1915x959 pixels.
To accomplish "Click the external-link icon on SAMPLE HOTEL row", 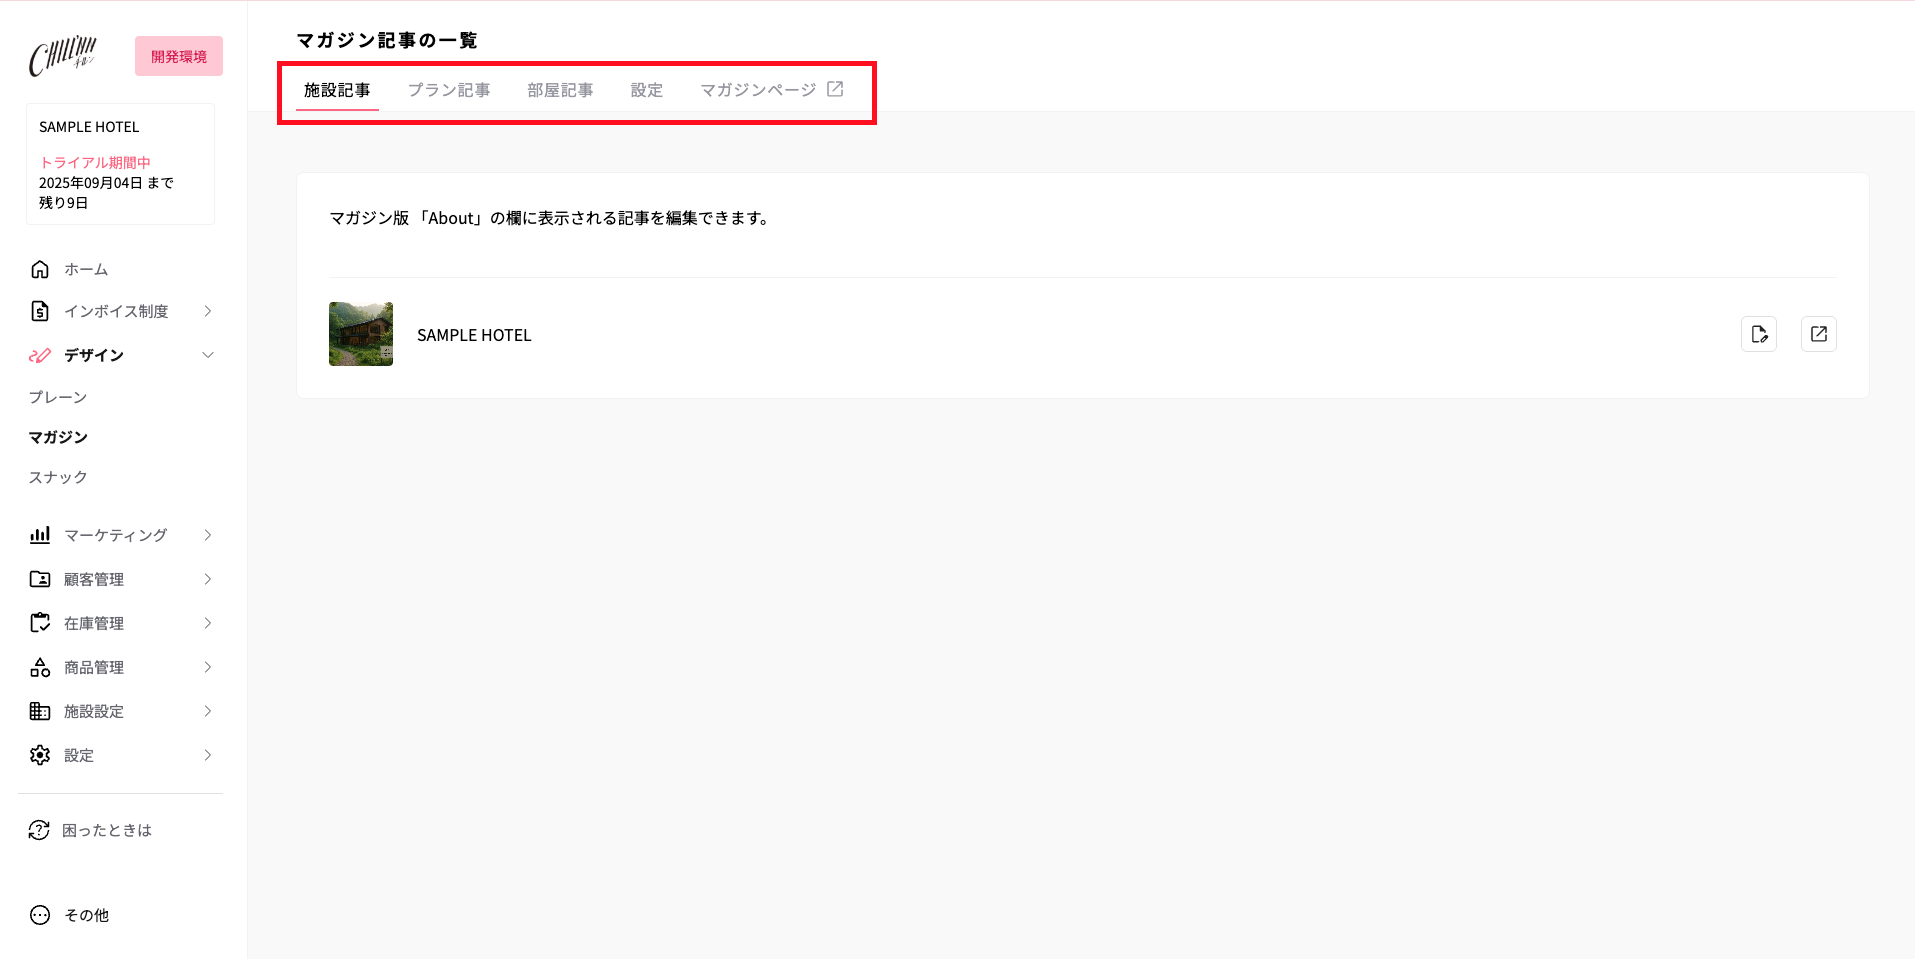I will pyautogui.click(x=1819, y=333).
